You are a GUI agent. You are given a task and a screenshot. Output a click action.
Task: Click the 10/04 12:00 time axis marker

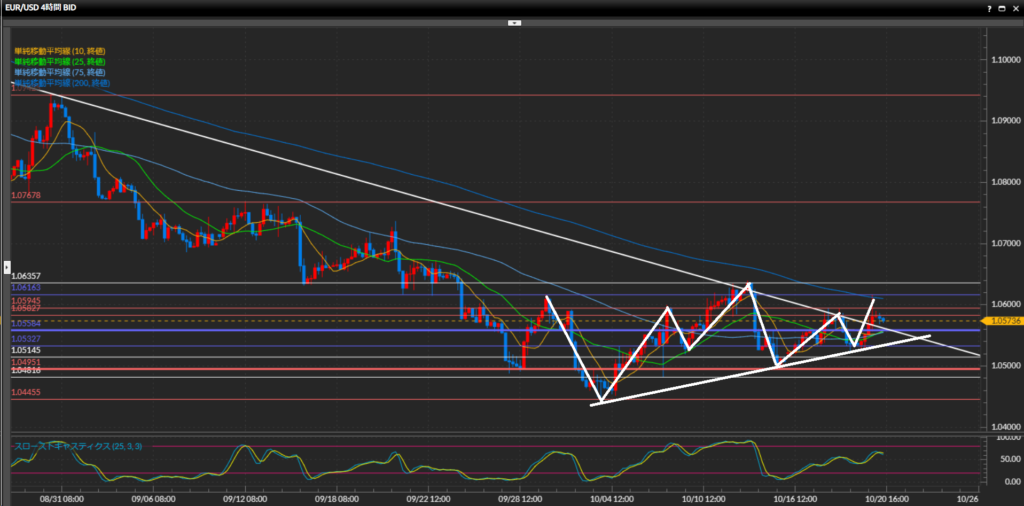tap(612, 497)
